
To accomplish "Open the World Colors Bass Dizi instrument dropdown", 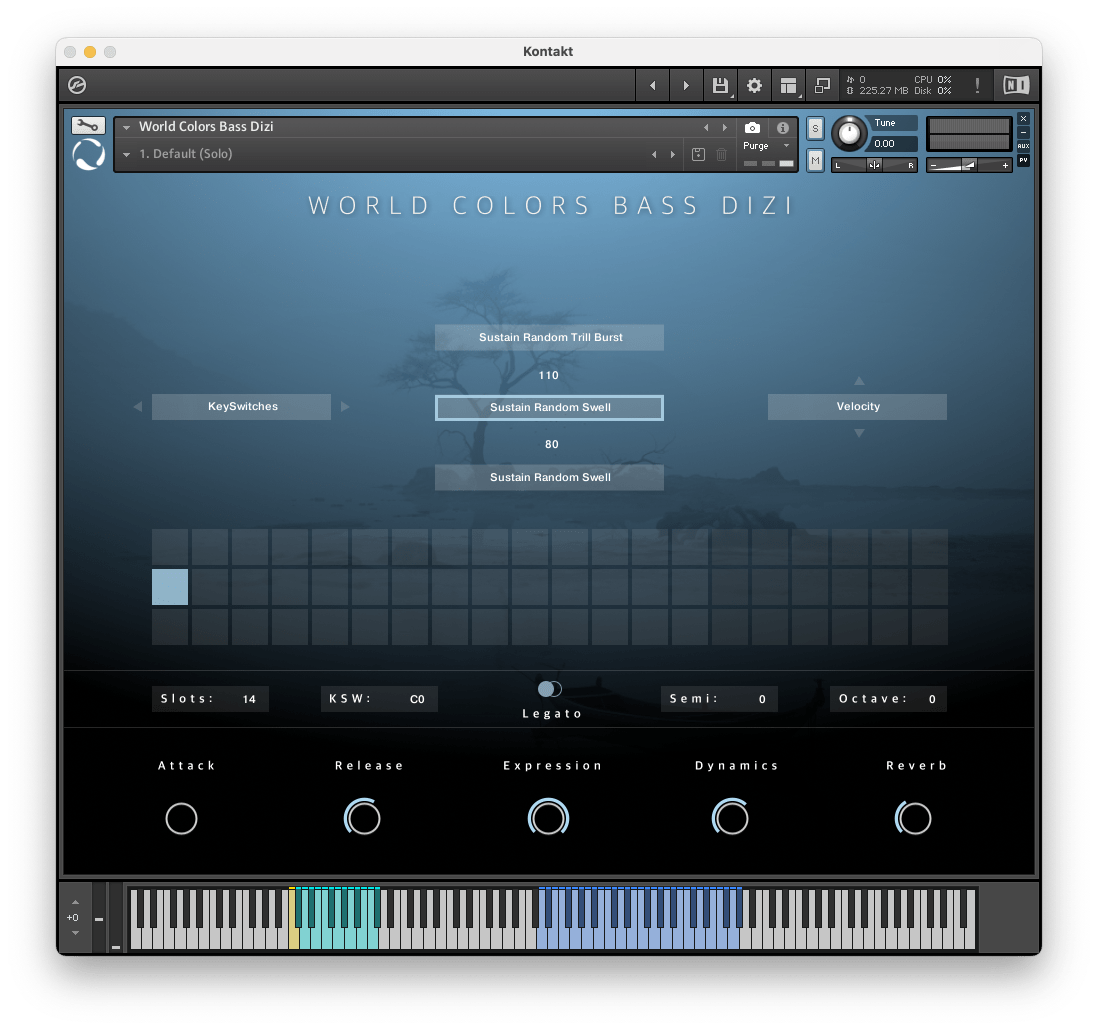I will click(127, 127).
